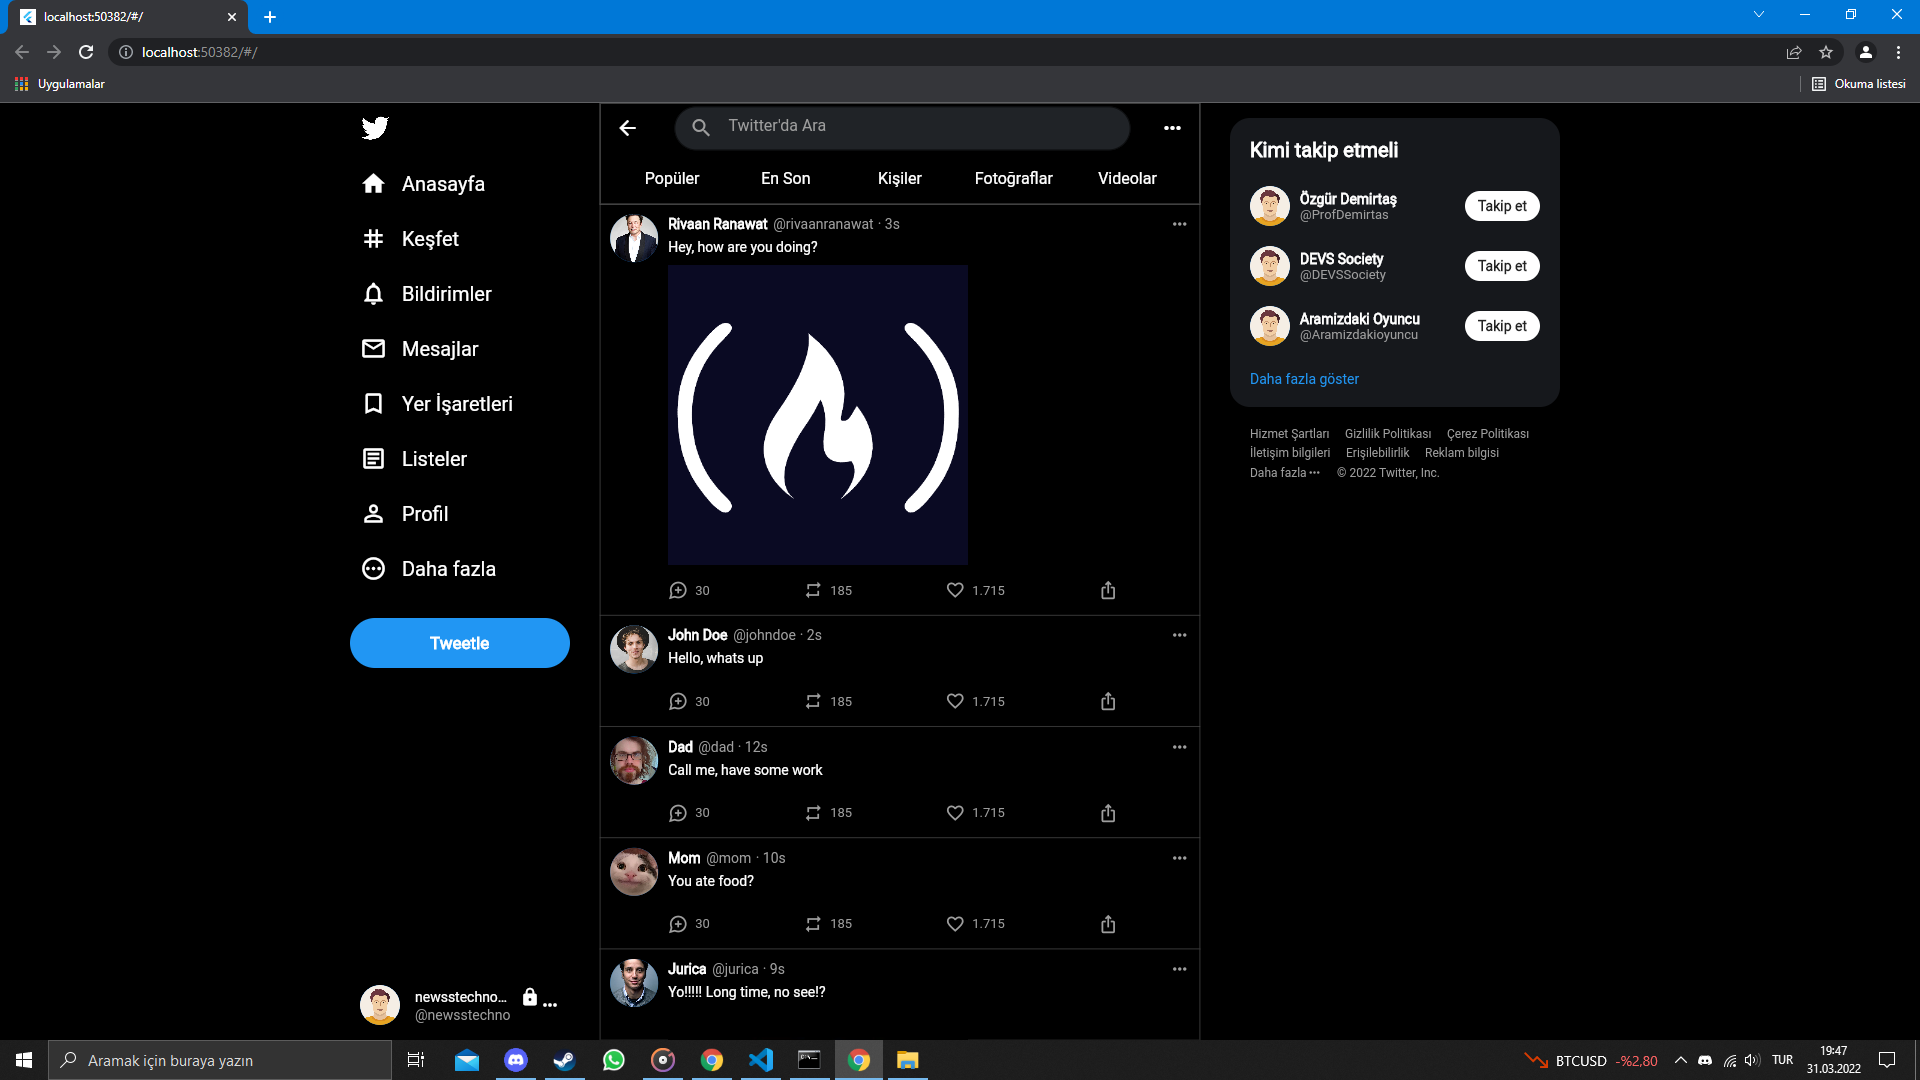Image resolution: width=1920 pixels, height=1080 pixels.
Task: Like John Doe's tweet
Action: [x=955, y=702]
